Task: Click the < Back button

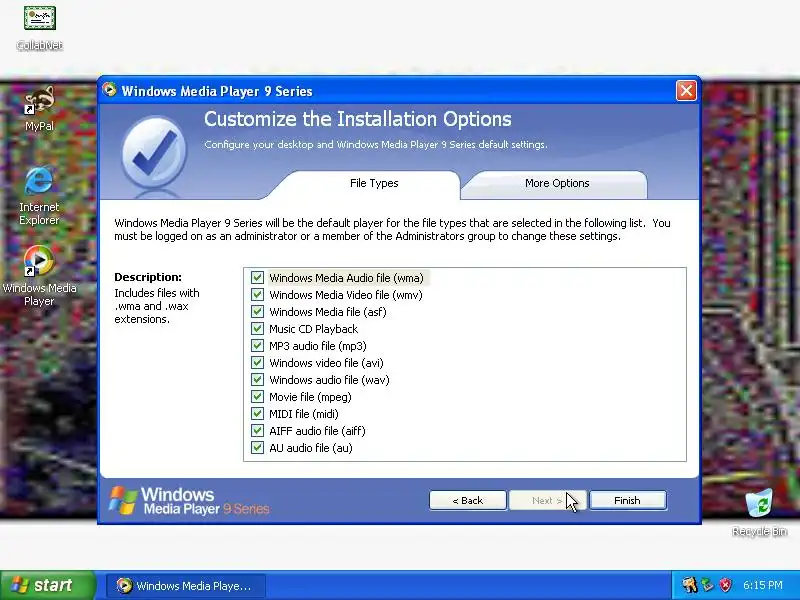Action: click(468, 501)
